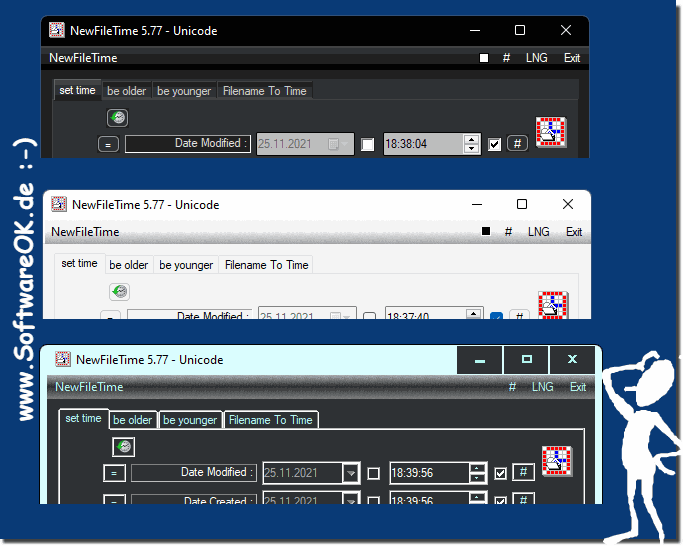The image size is (683, 546).
Task: Open 'Filename To Time' tab in top window
Action: pos(265,91)
